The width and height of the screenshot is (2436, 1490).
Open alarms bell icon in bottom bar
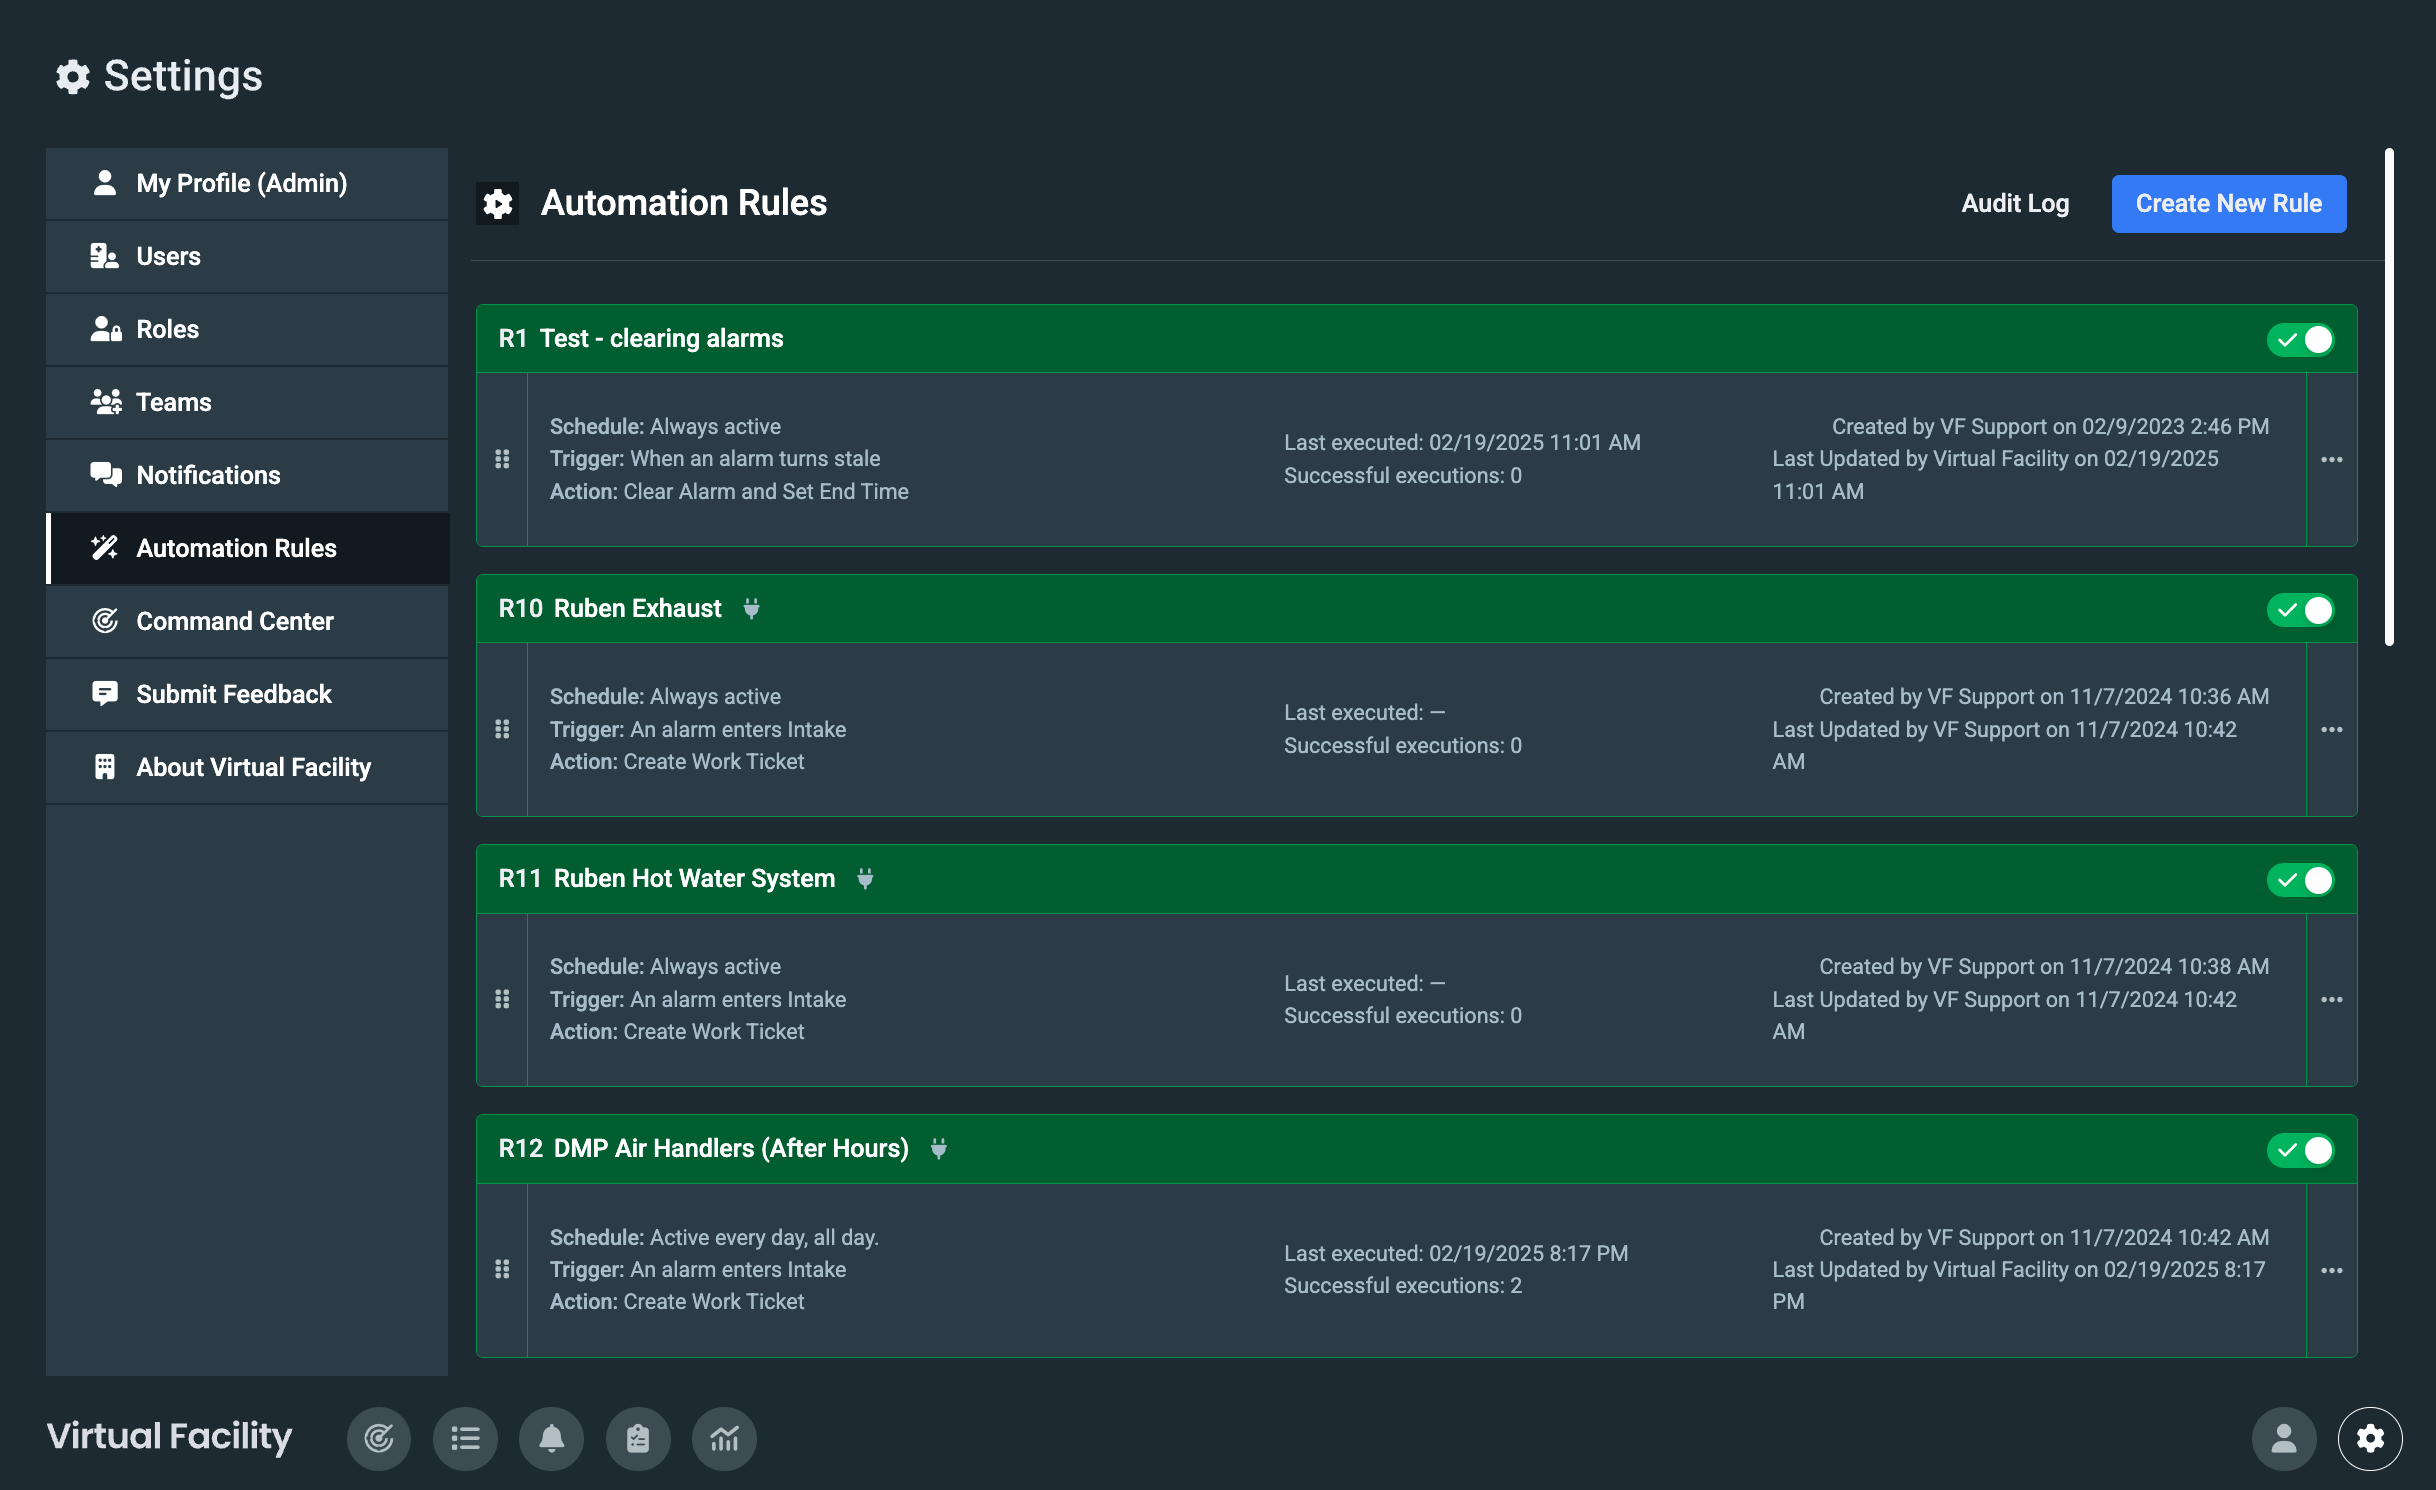click(x=551, y=1439)
